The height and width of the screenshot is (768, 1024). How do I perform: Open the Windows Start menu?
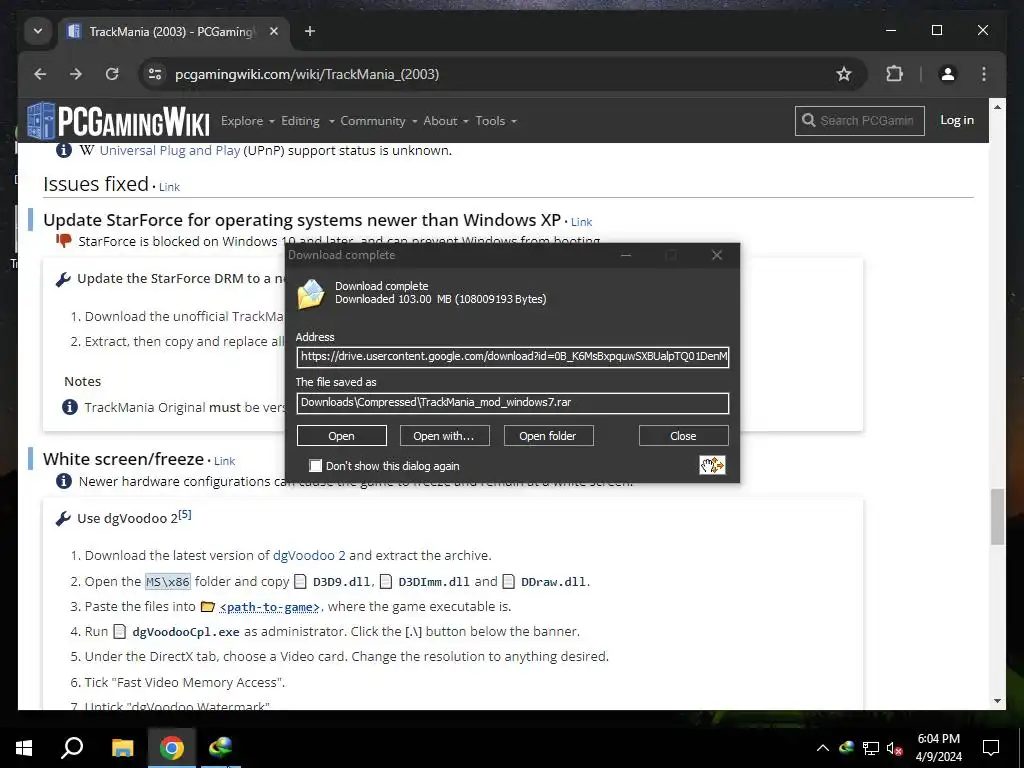24,748
